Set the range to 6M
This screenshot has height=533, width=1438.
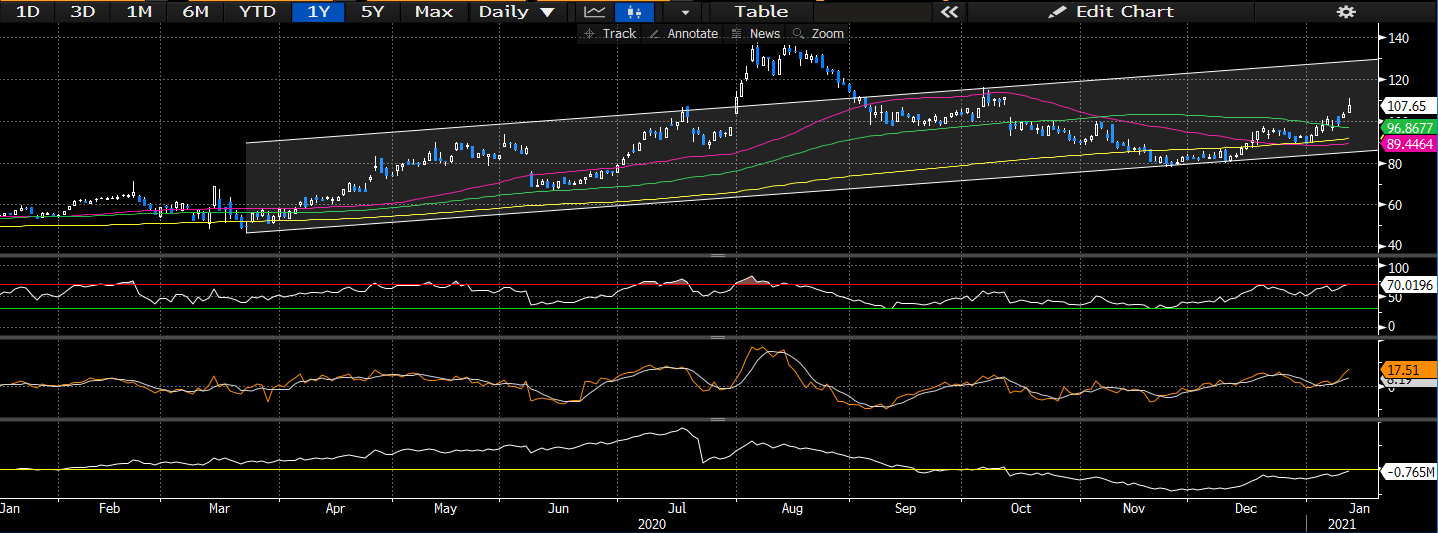196,12
